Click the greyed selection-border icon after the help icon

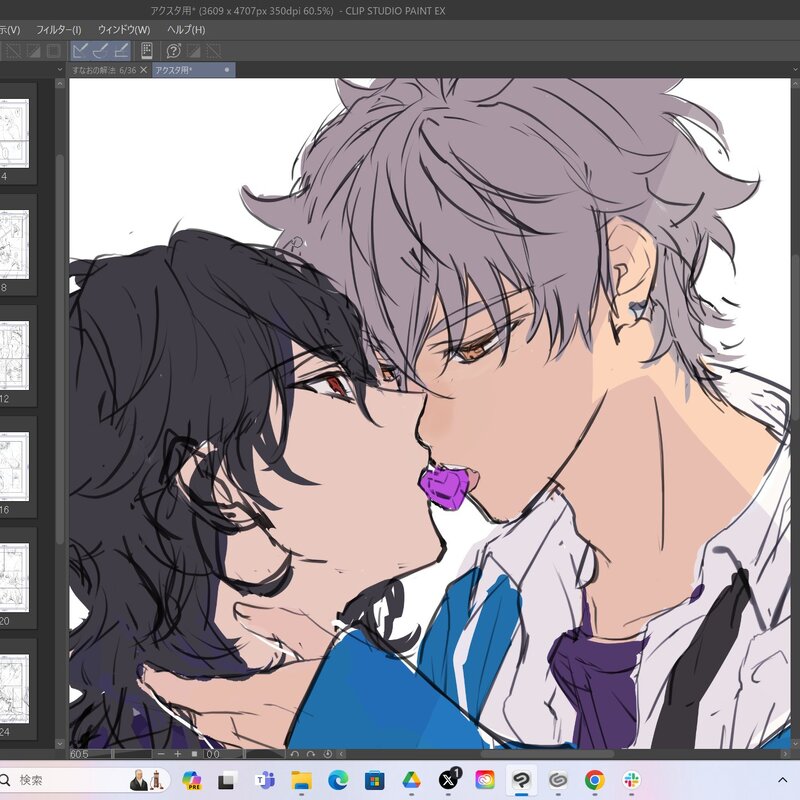(x=193, y=51)
